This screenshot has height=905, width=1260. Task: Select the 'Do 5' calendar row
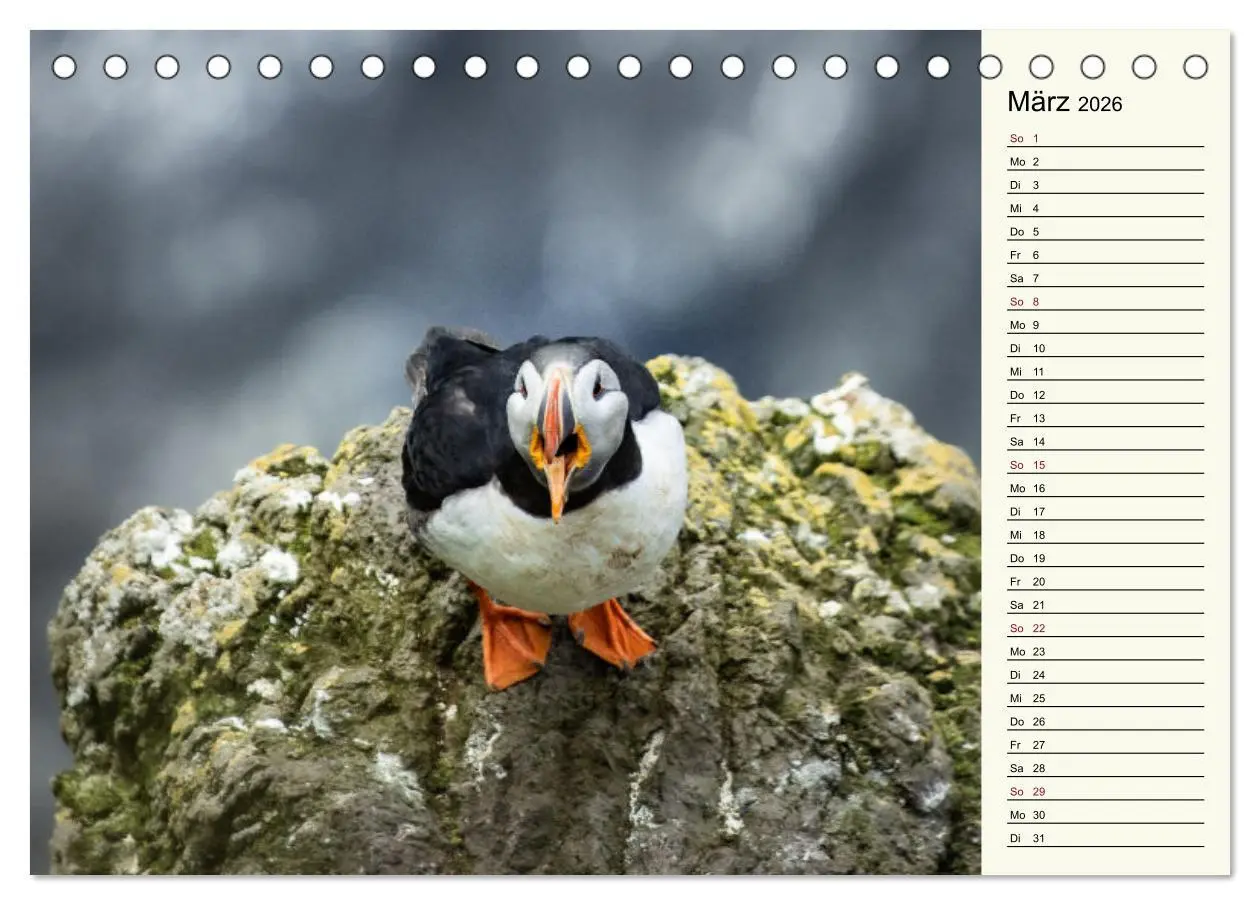coord(1105,231)
